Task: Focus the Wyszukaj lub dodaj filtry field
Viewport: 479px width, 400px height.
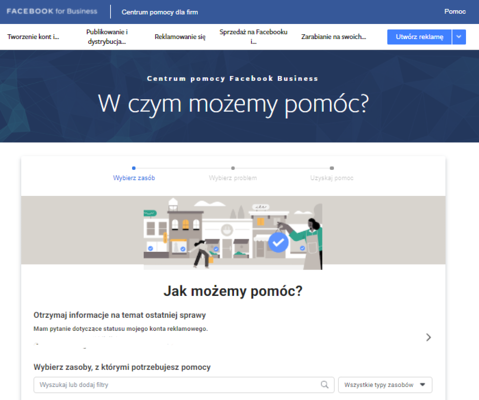Action: (x=184, y=385)
